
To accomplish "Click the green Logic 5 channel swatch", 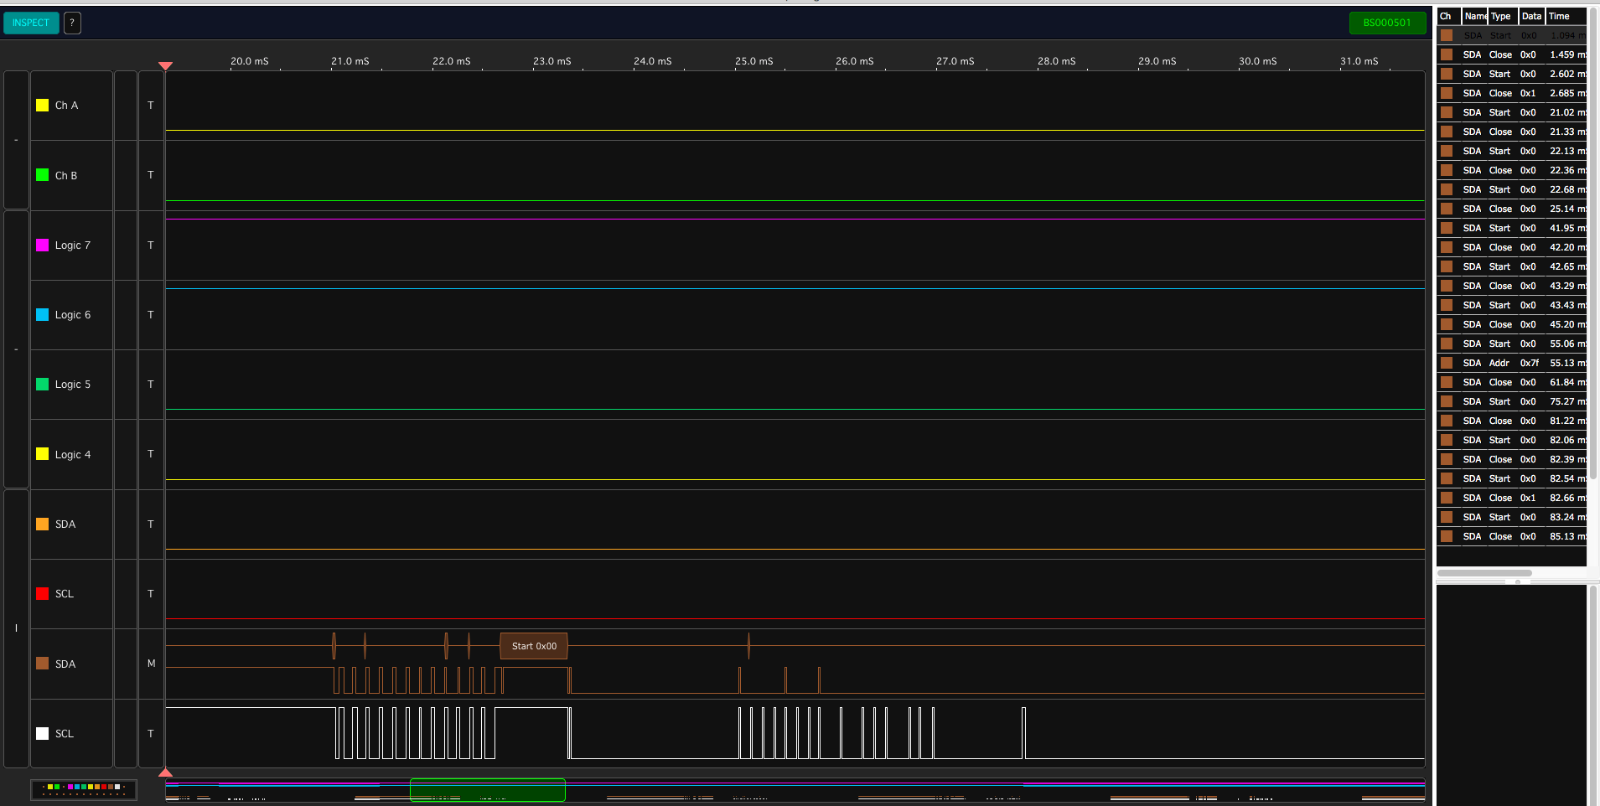I will 42,384.
